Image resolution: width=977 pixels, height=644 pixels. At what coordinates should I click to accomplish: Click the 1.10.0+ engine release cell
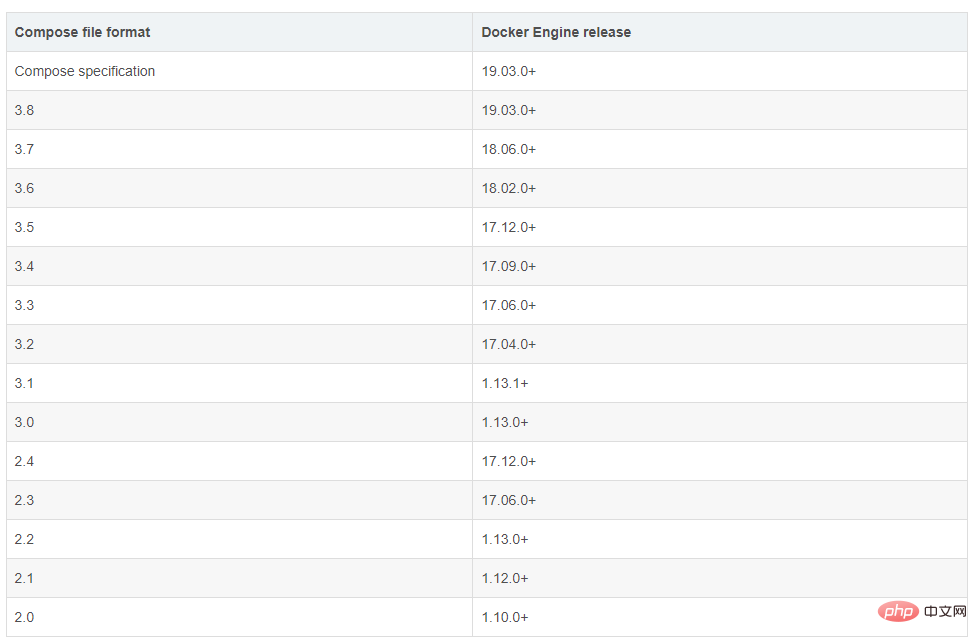point(505,617)
